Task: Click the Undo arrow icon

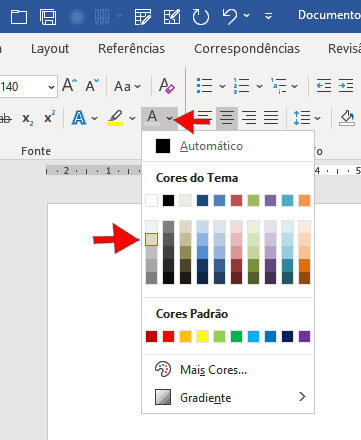Action: [230, 16]
